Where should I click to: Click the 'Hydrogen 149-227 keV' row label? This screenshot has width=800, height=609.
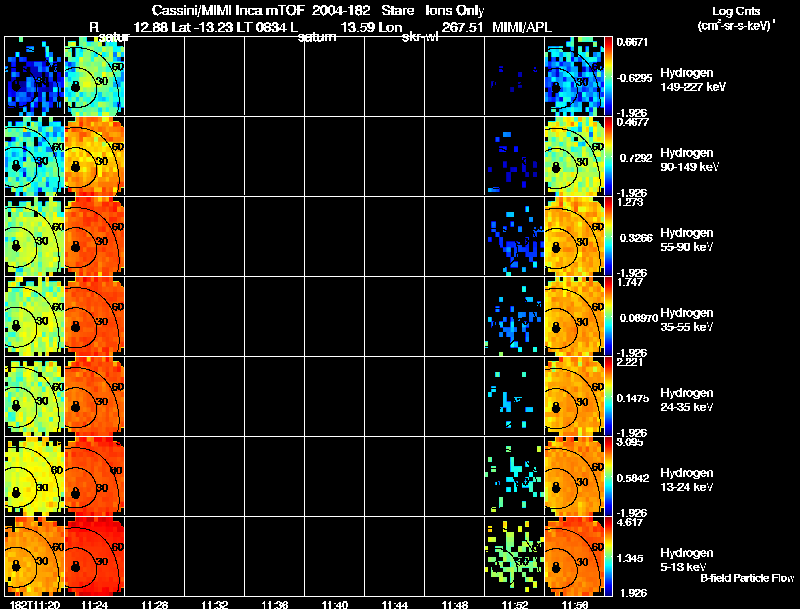(x=692, y=80)
